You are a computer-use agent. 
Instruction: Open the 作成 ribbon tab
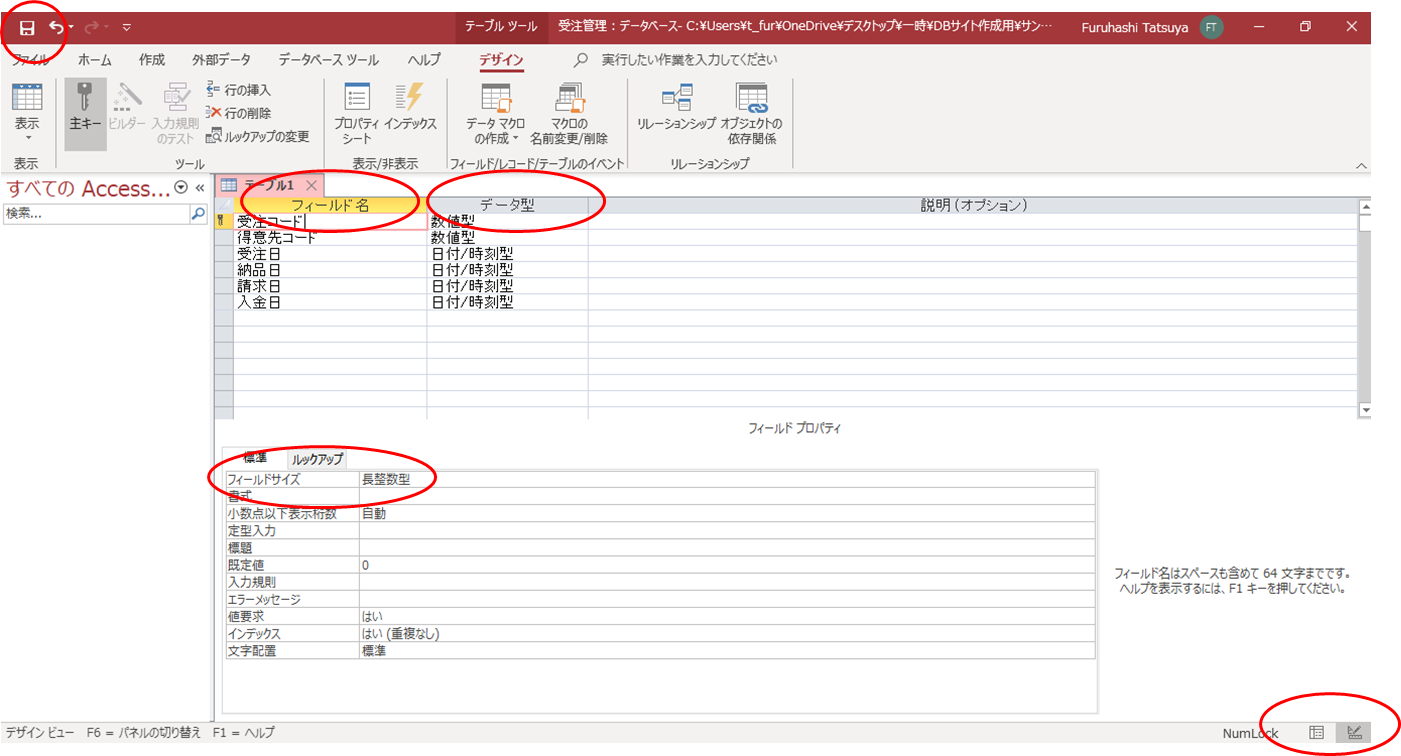[x=152, y=60]
